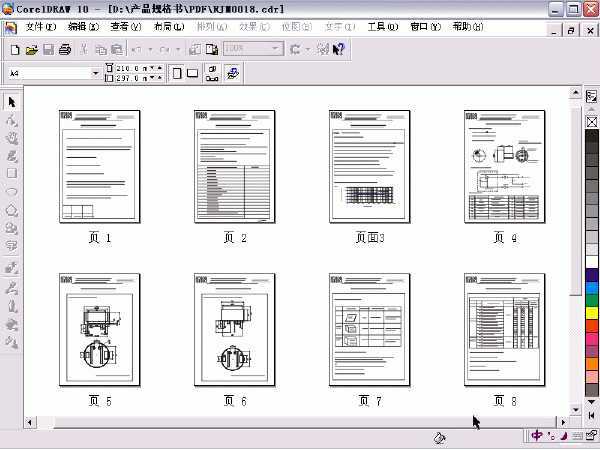Pick the green color swatch
The width and height of the screenshot is (600, 450).
(x=592, y=300)
